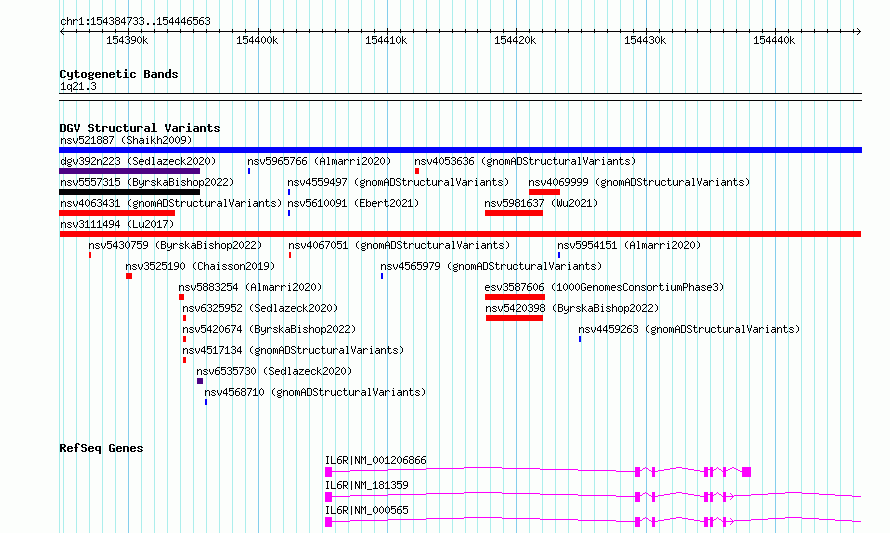Viewport: 890px width, 533px height.
Task: Click the nsv521887 (Shaikh2009) variant label
Action: coord(126,140)
